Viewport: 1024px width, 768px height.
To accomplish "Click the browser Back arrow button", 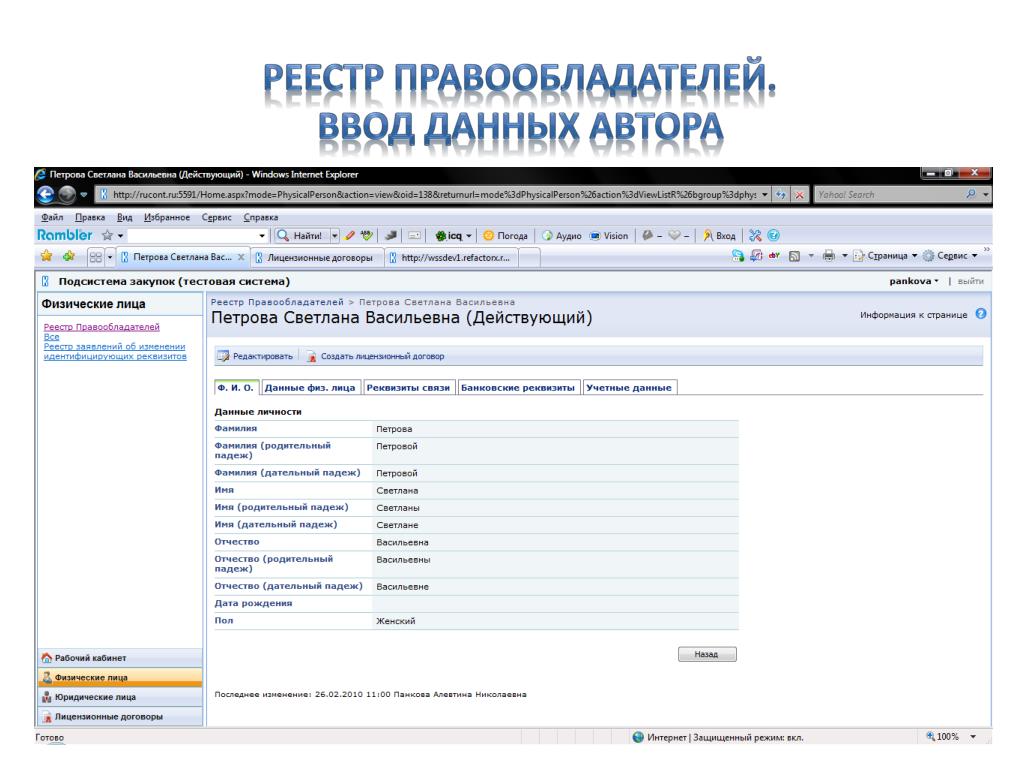I will click(46, 195).
